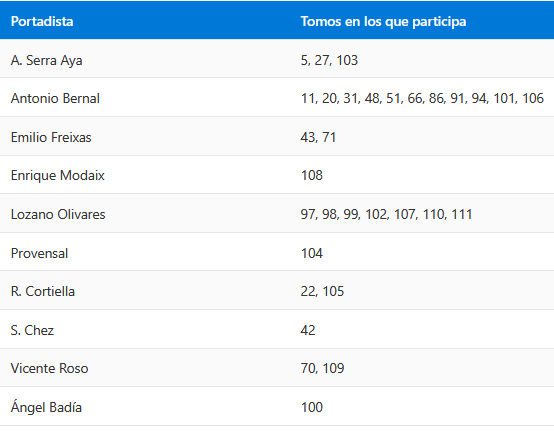Click the 104 volume cell
Screen dimensions: 554x448
click(312, 253)
